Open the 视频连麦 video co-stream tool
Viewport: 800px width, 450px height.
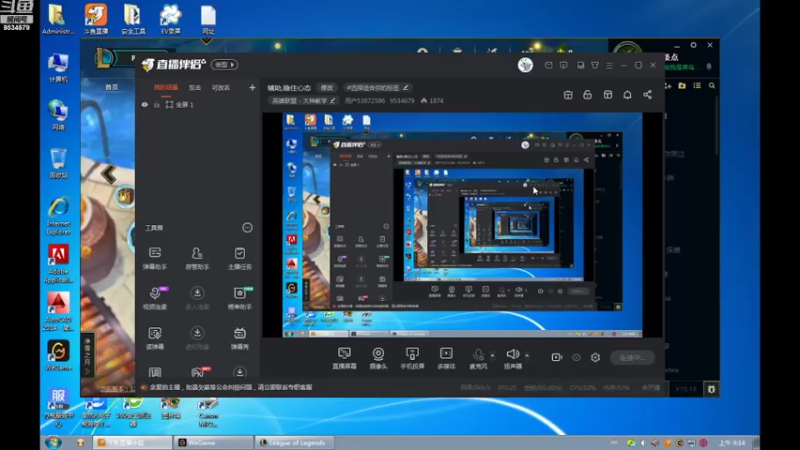[155, 297]
